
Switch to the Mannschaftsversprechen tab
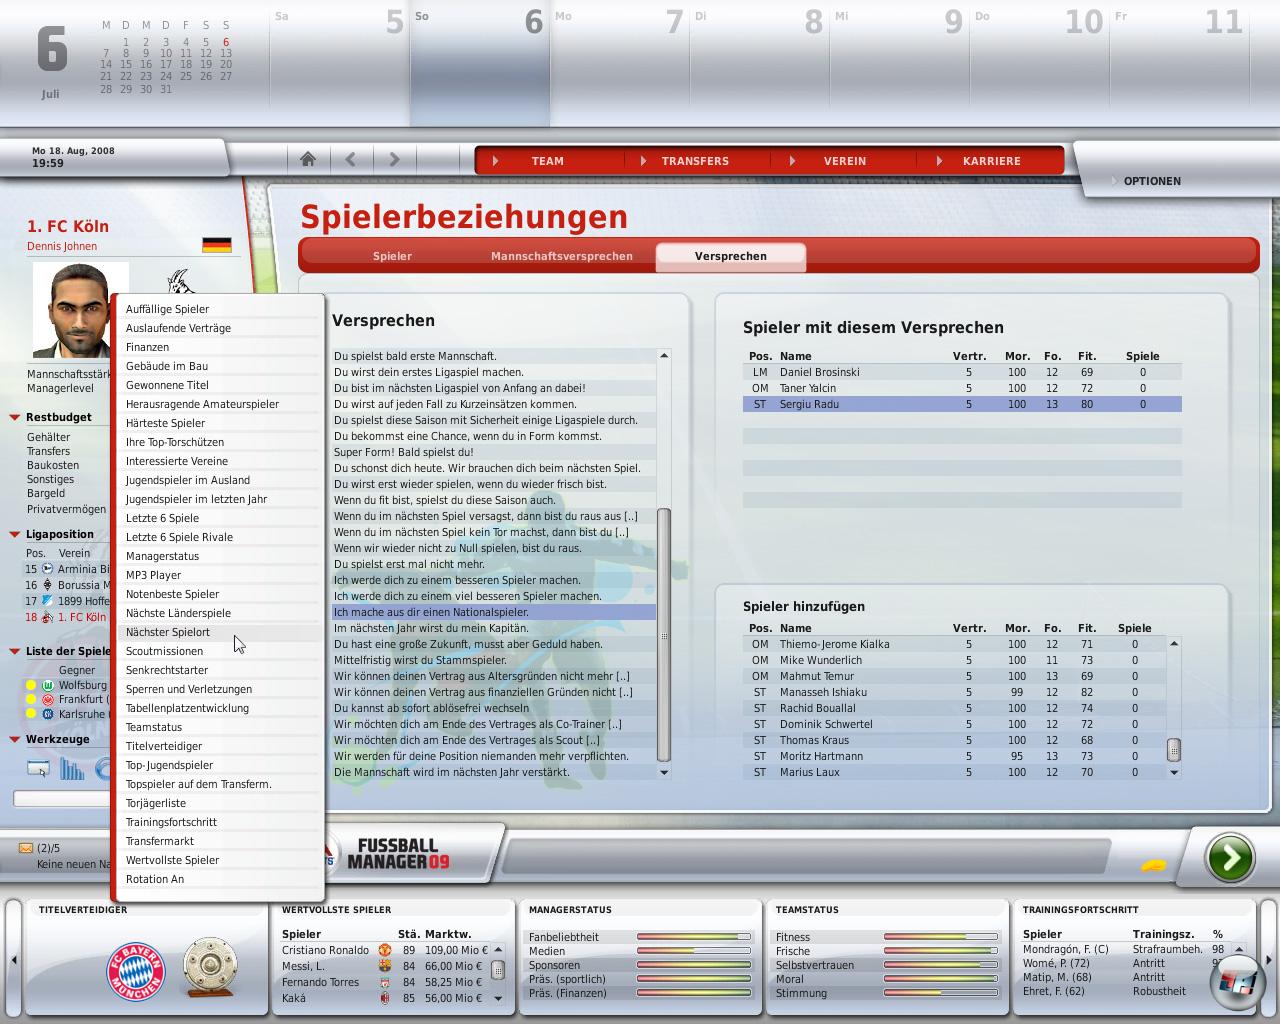561,256
